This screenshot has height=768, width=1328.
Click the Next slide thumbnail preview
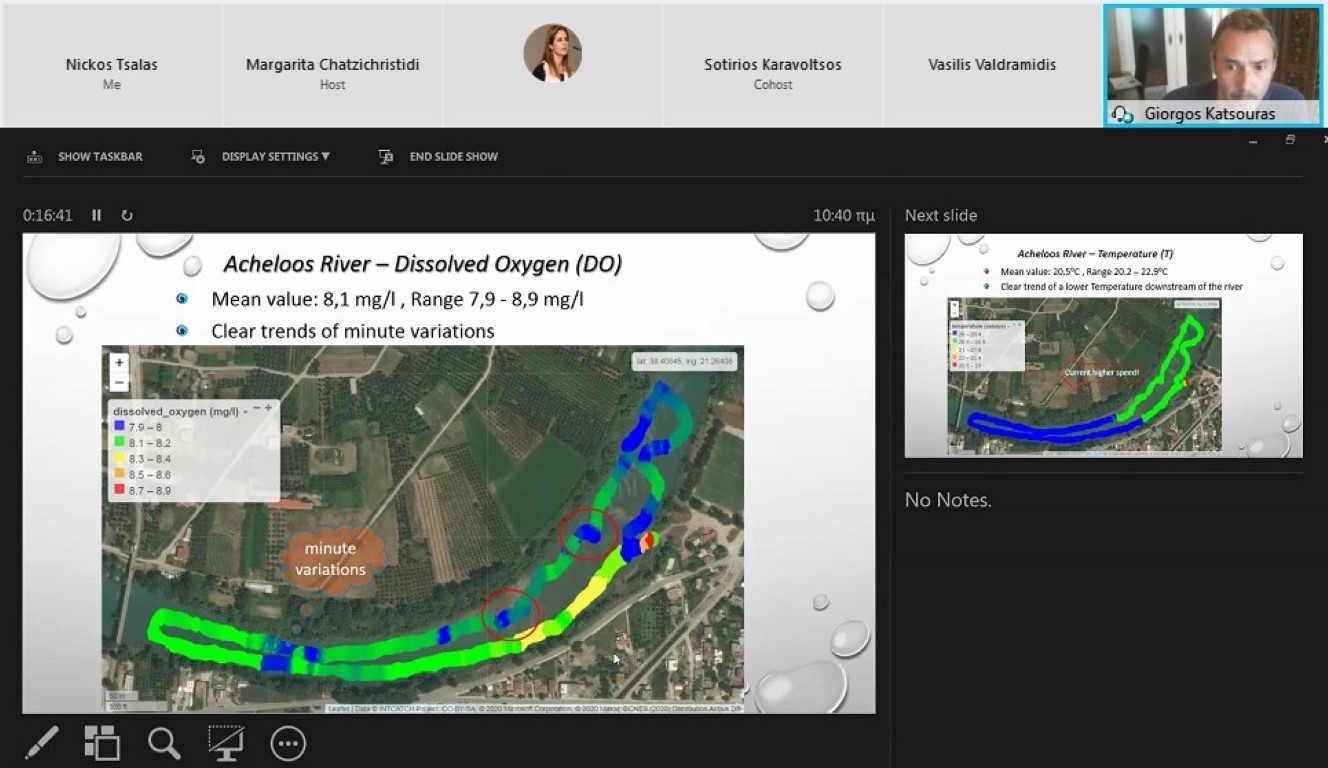[x=1103, y=345]
